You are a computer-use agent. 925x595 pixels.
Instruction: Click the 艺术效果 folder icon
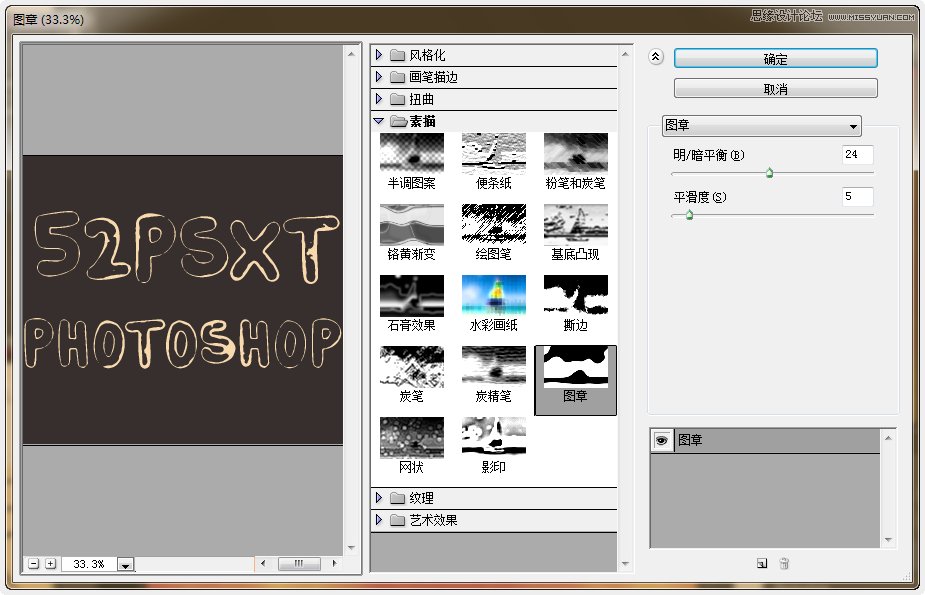tap(398, 520)
